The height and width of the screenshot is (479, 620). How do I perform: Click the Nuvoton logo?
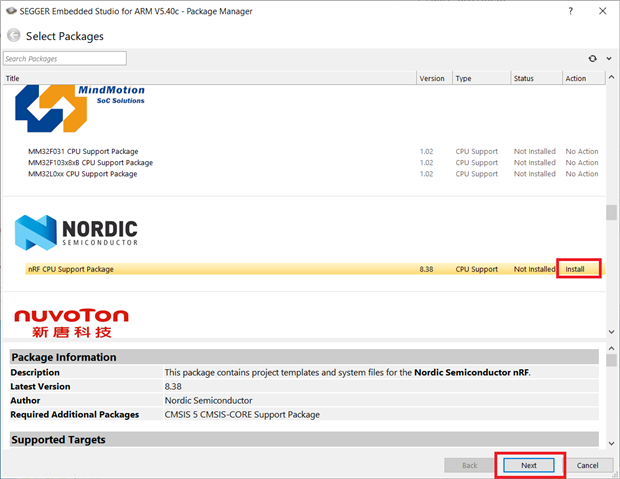point(72,323)
